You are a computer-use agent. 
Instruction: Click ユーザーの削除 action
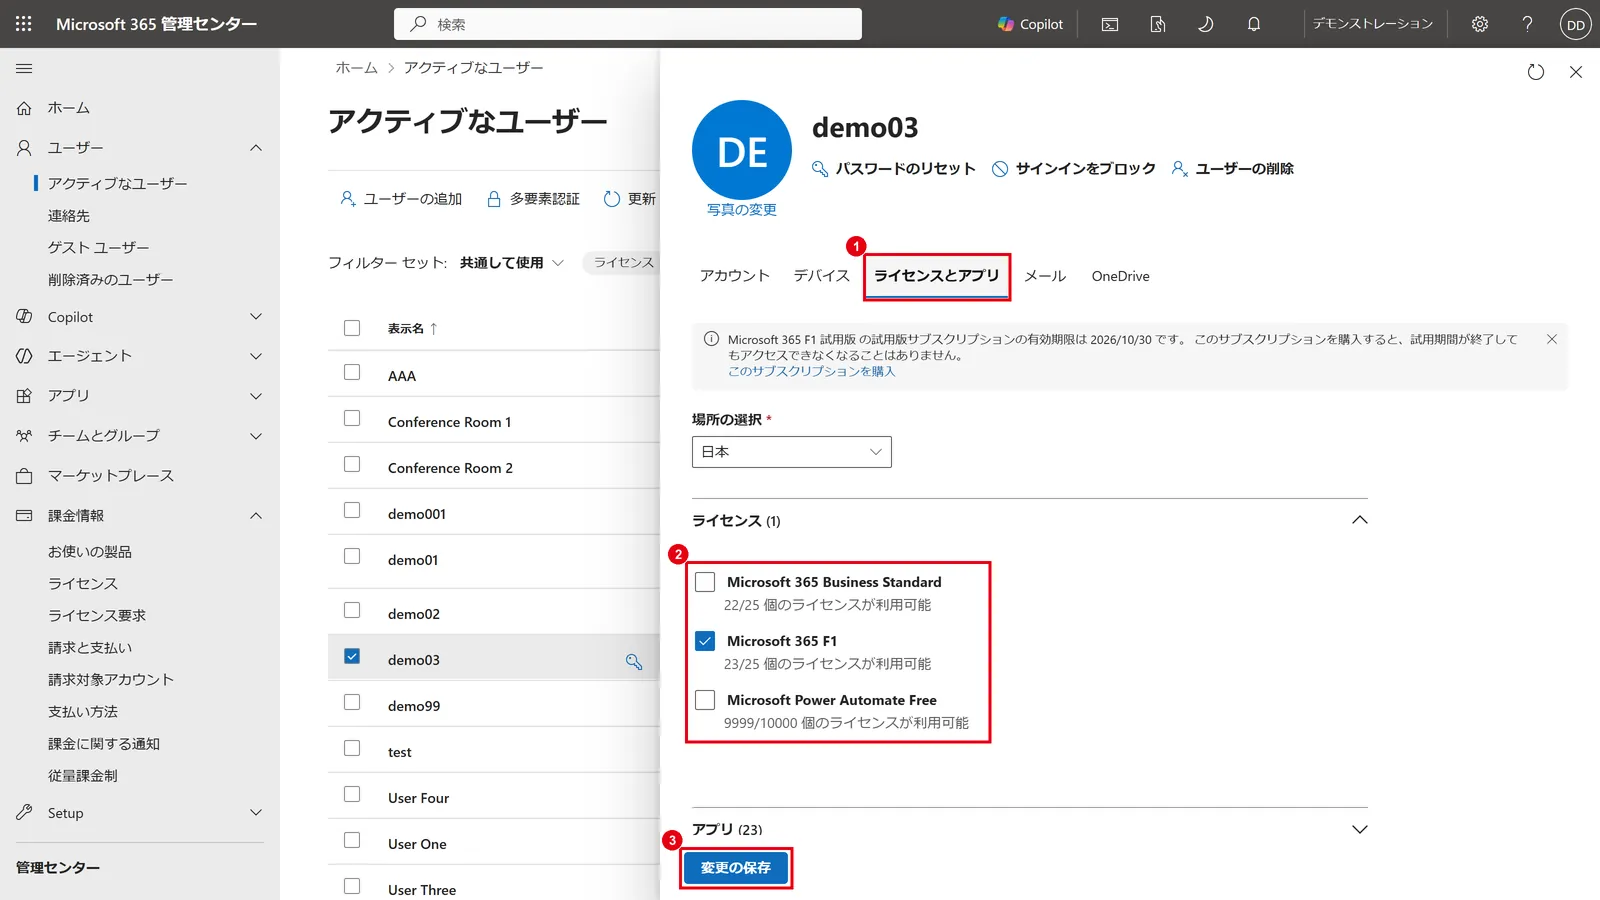coord(1232,169)
